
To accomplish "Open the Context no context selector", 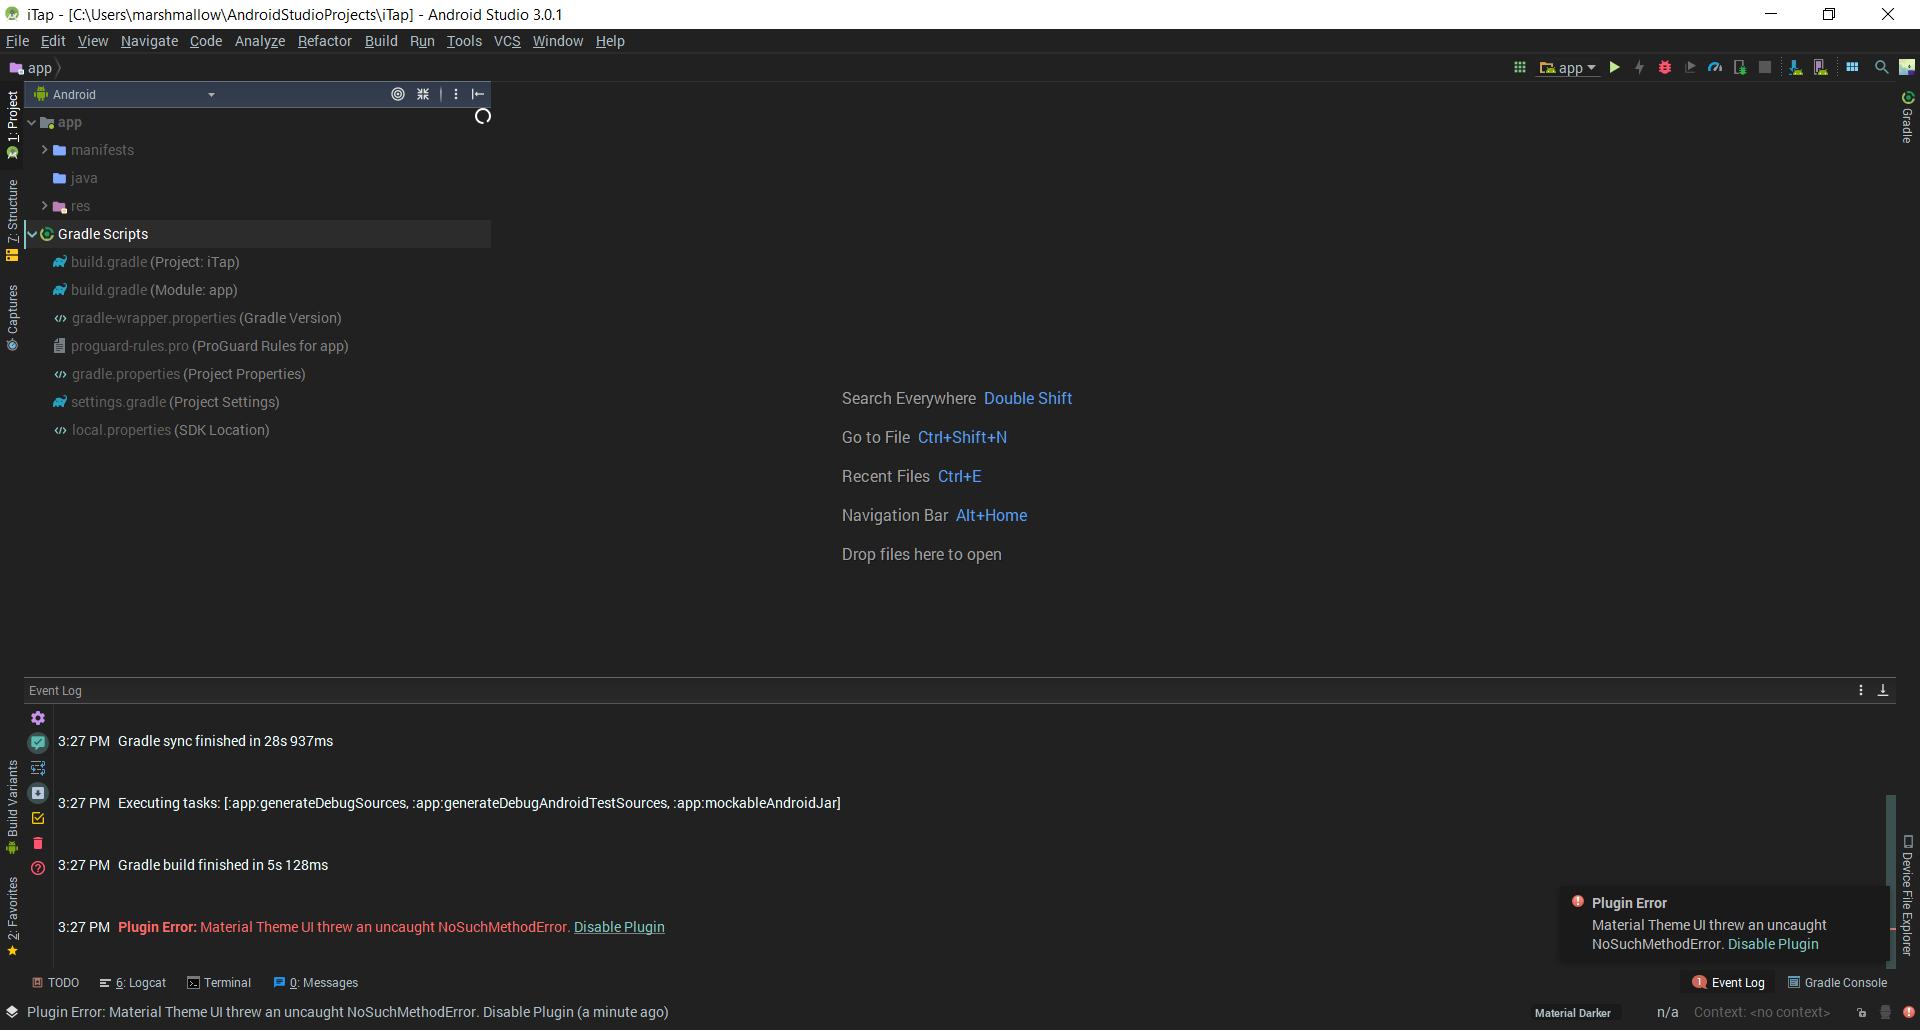I will (x=1761, y=1012).
